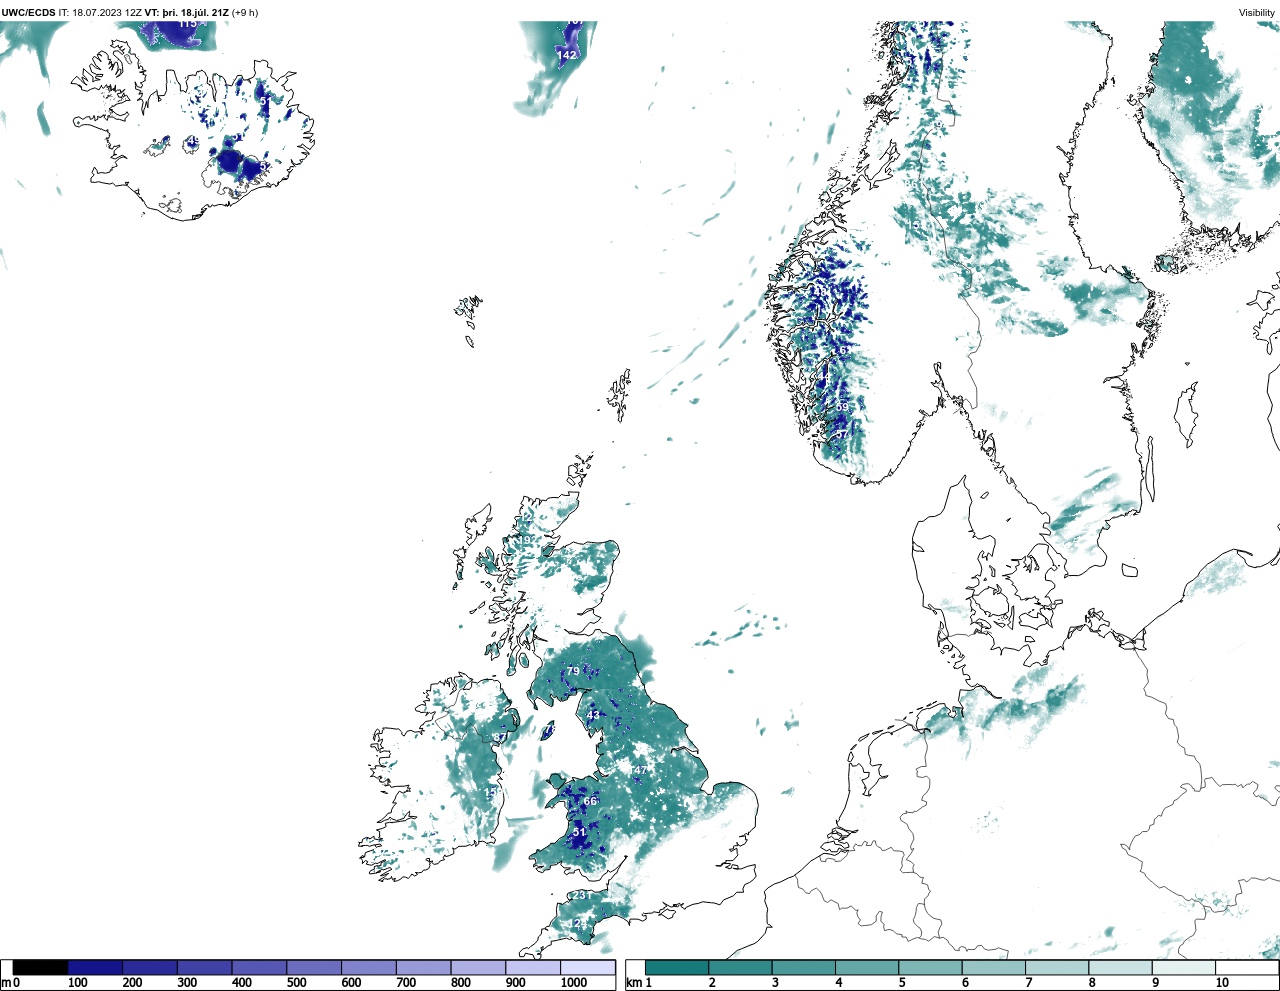Screen dimensions: 1280x991
Task: Click the "Visibility" title at top right
Action: point(1257,12)
